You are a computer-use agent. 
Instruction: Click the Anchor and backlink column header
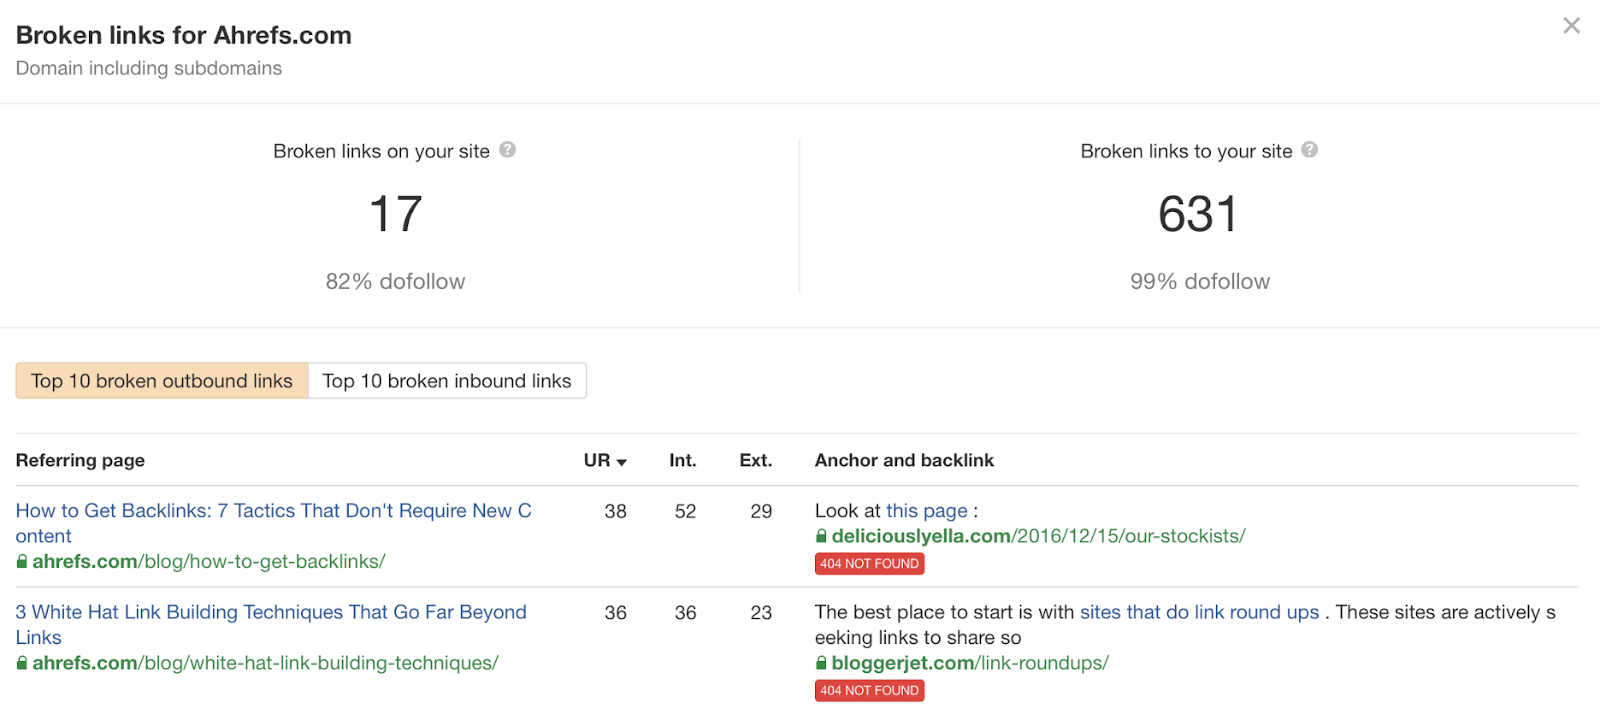[x=904, y=461]
